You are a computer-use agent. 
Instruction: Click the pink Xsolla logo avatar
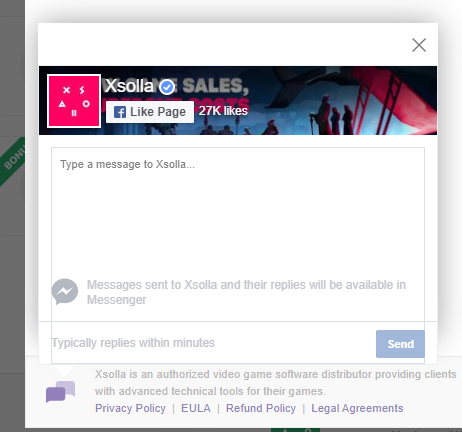(74, 101)
